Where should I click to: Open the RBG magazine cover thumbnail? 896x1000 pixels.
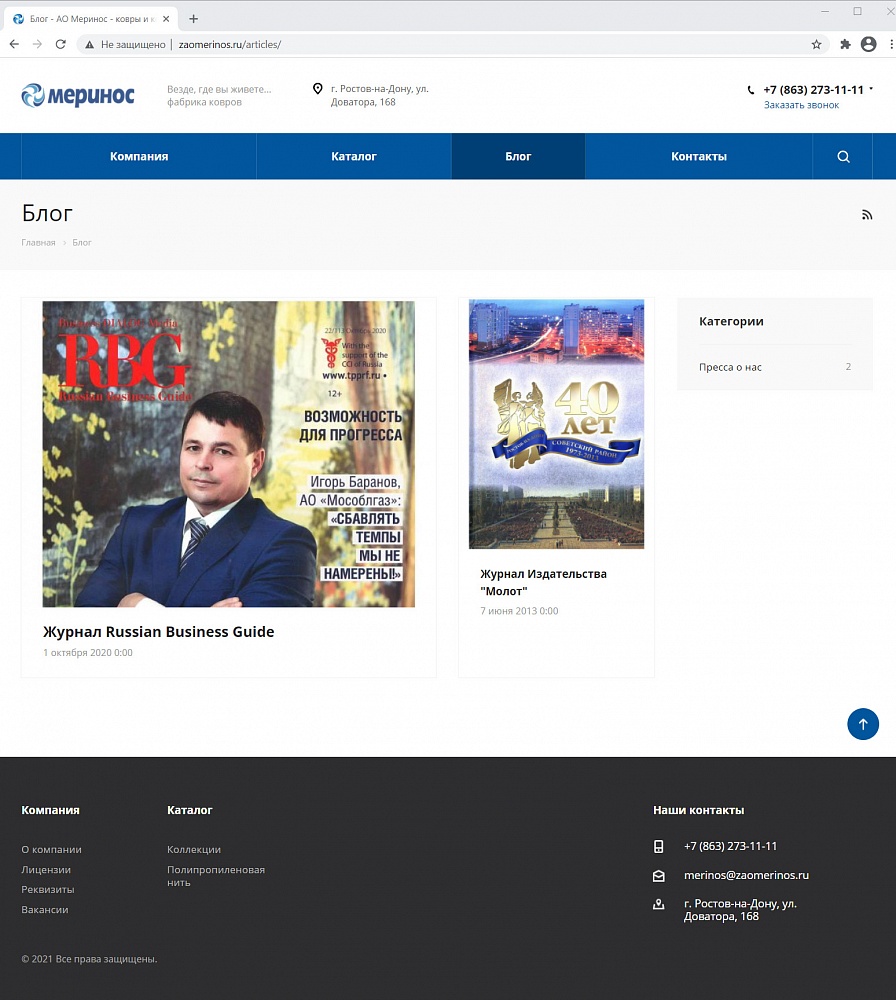coord(228,454)
